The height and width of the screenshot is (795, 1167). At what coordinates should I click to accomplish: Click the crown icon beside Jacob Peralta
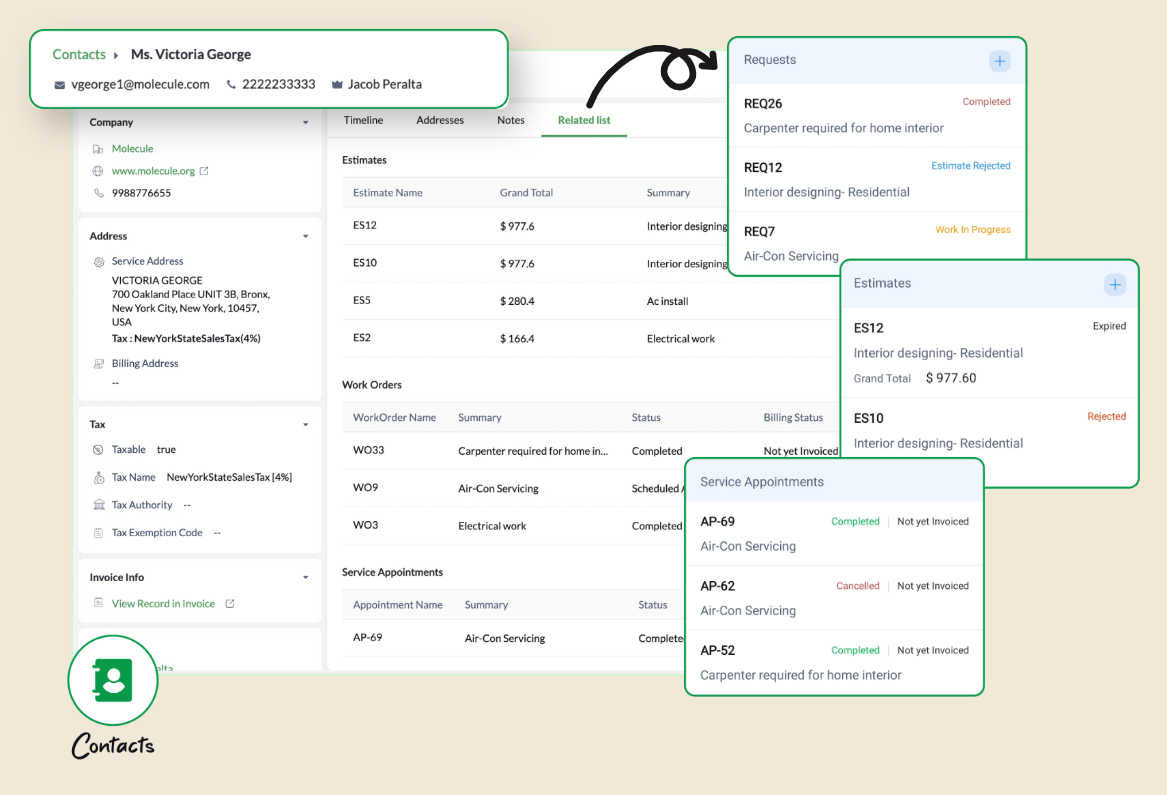click(337, 85)
